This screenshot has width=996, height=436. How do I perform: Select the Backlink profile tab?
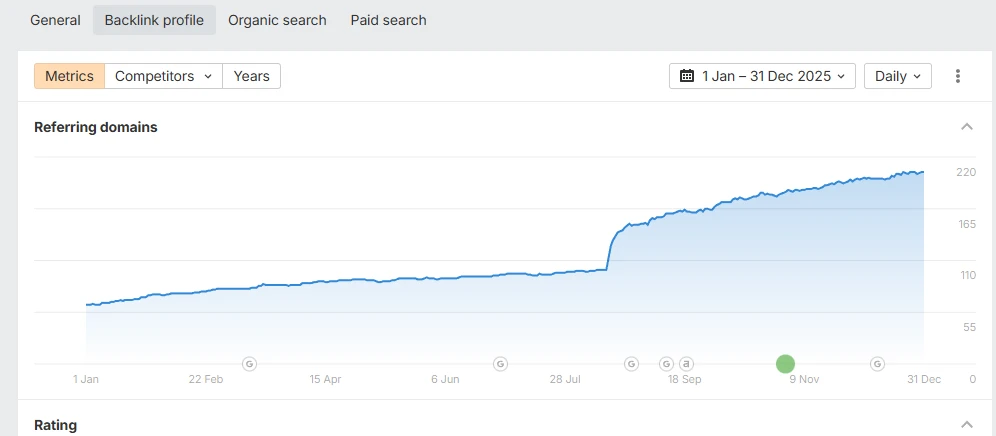click(x=154, y=20)
